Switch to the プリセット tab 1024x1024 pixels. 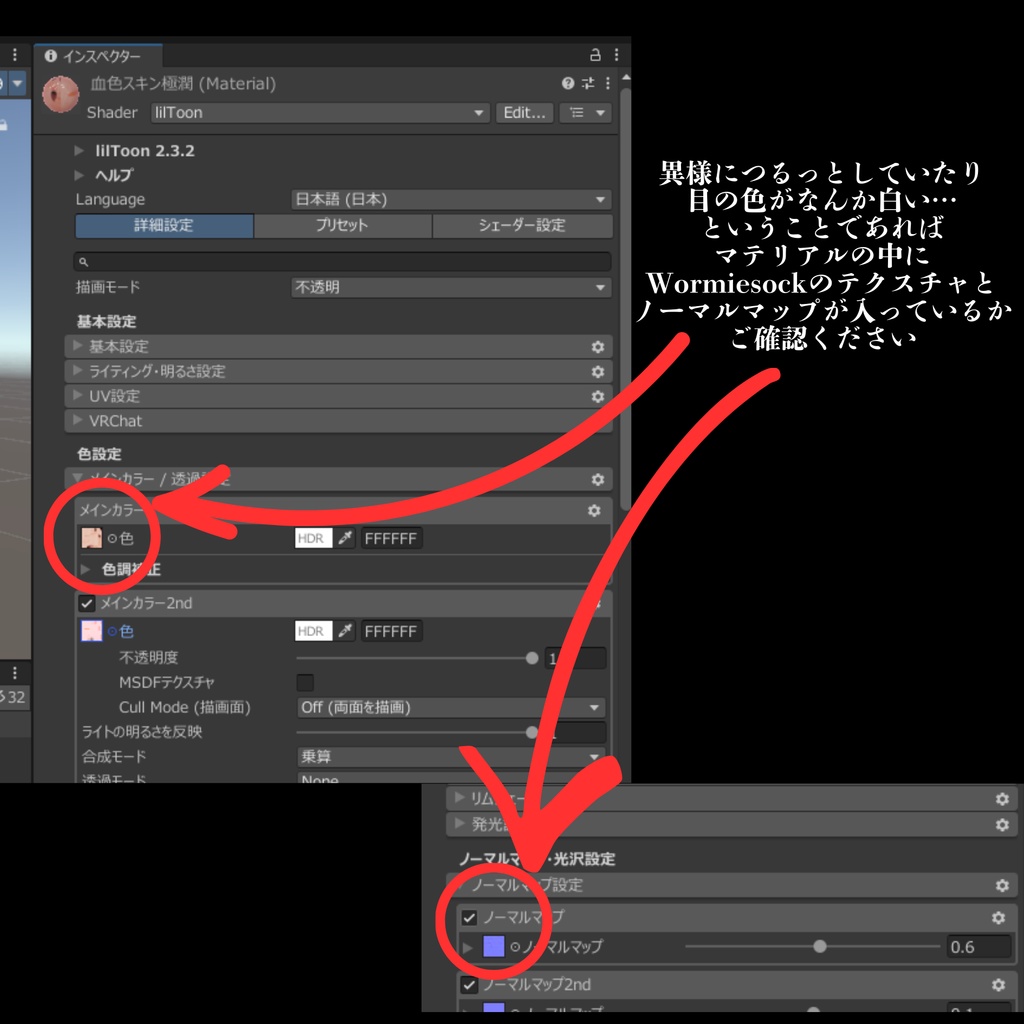point(343,226)
